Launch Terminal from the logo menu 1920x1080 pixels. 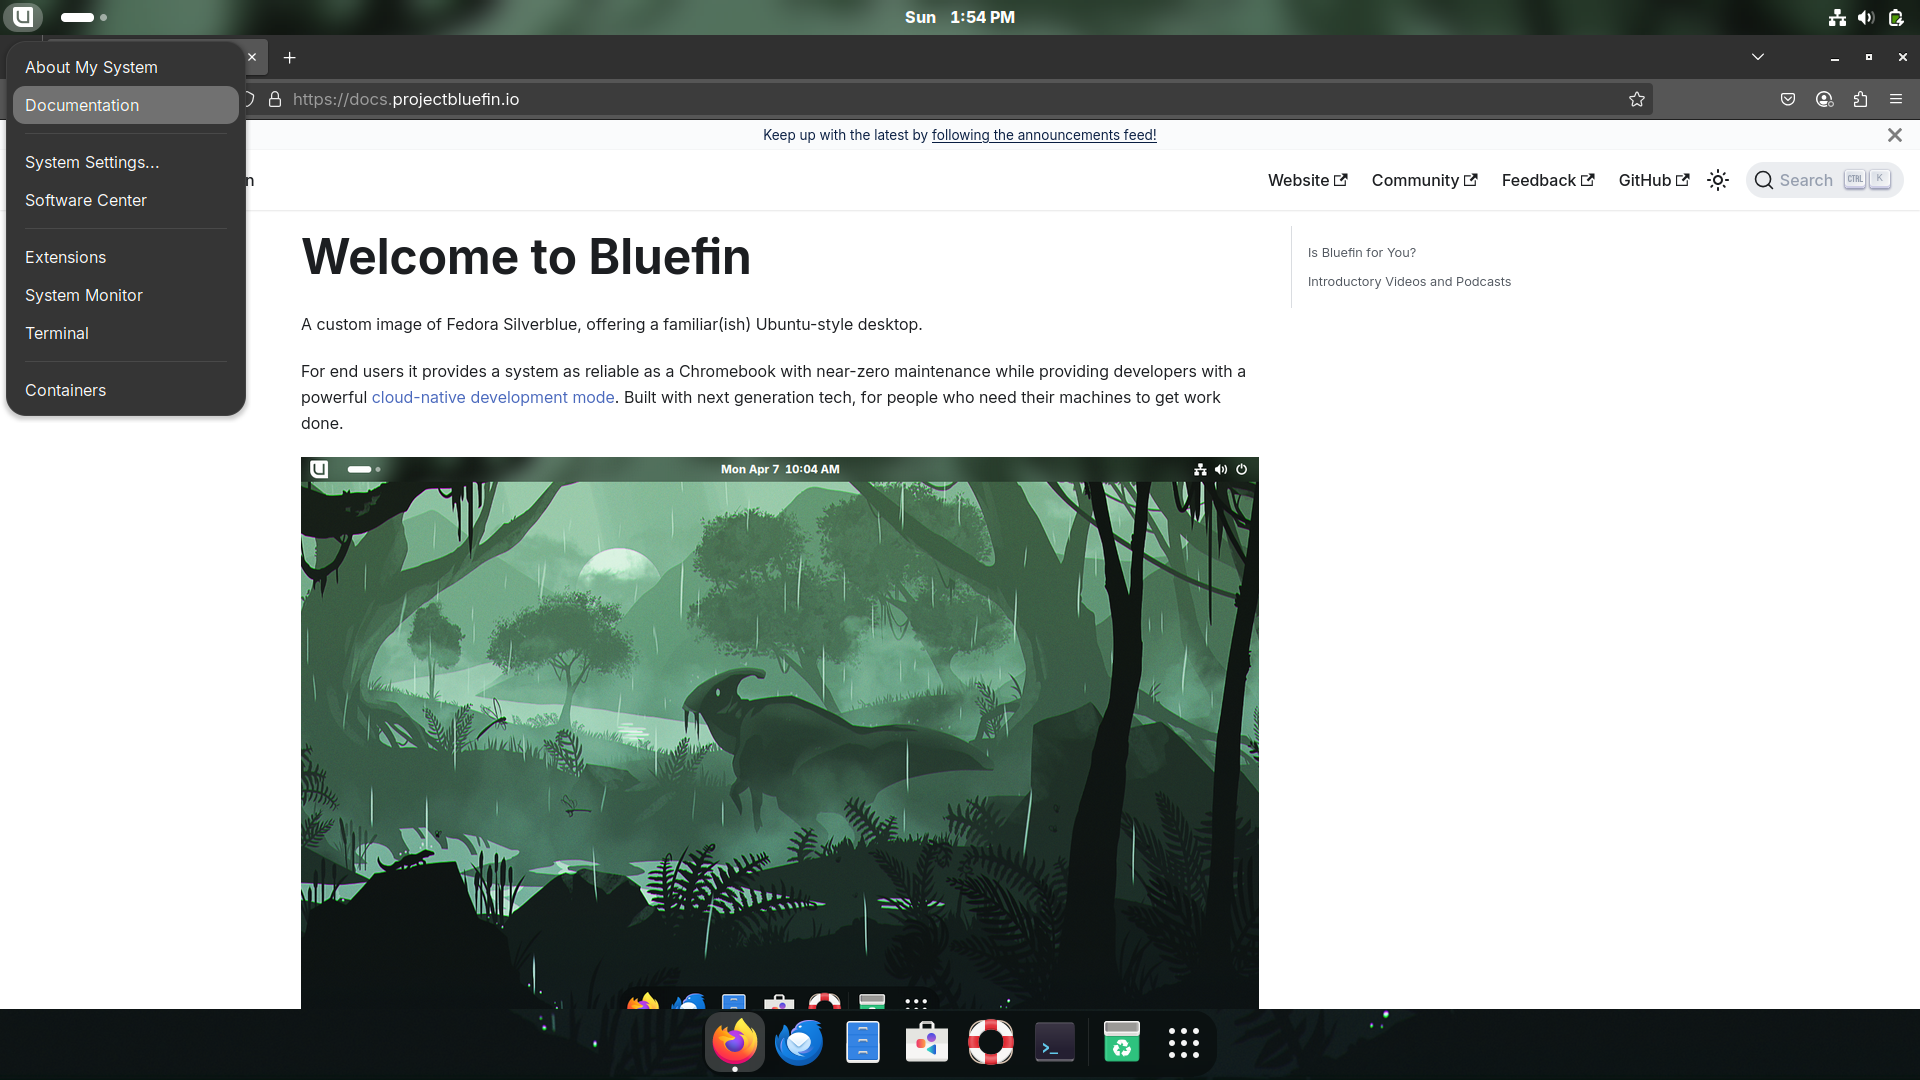click(125, 333)
